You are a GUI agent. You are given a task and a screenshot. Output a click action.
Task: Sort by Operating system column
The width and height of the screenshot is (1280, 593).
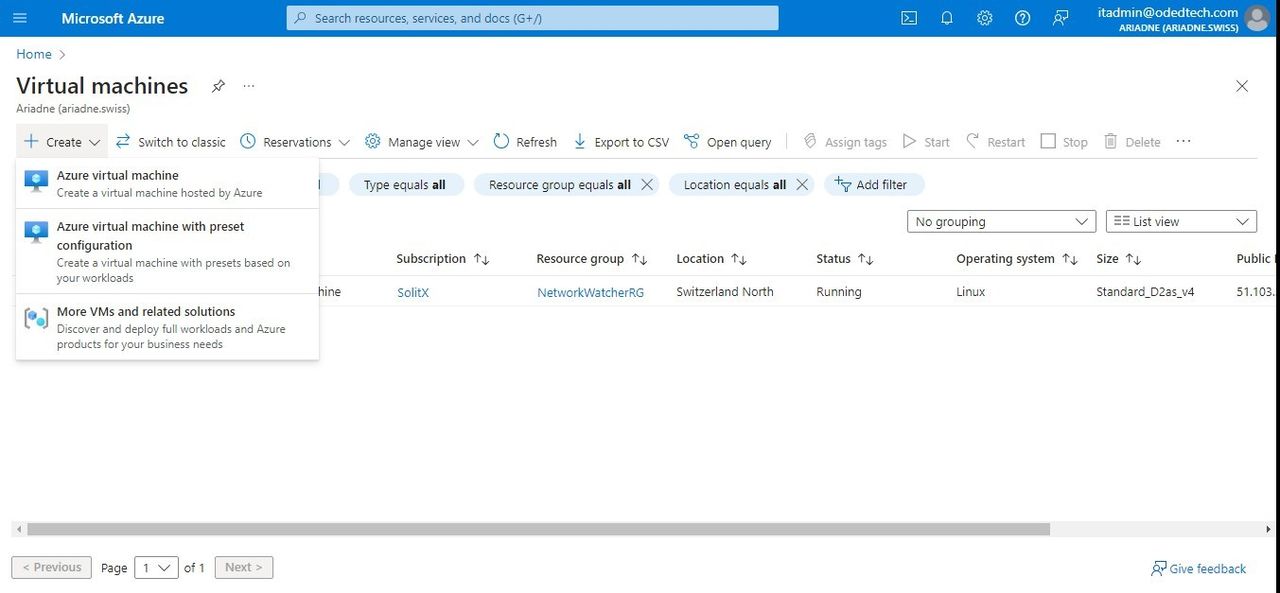[x=1017, y=259]
